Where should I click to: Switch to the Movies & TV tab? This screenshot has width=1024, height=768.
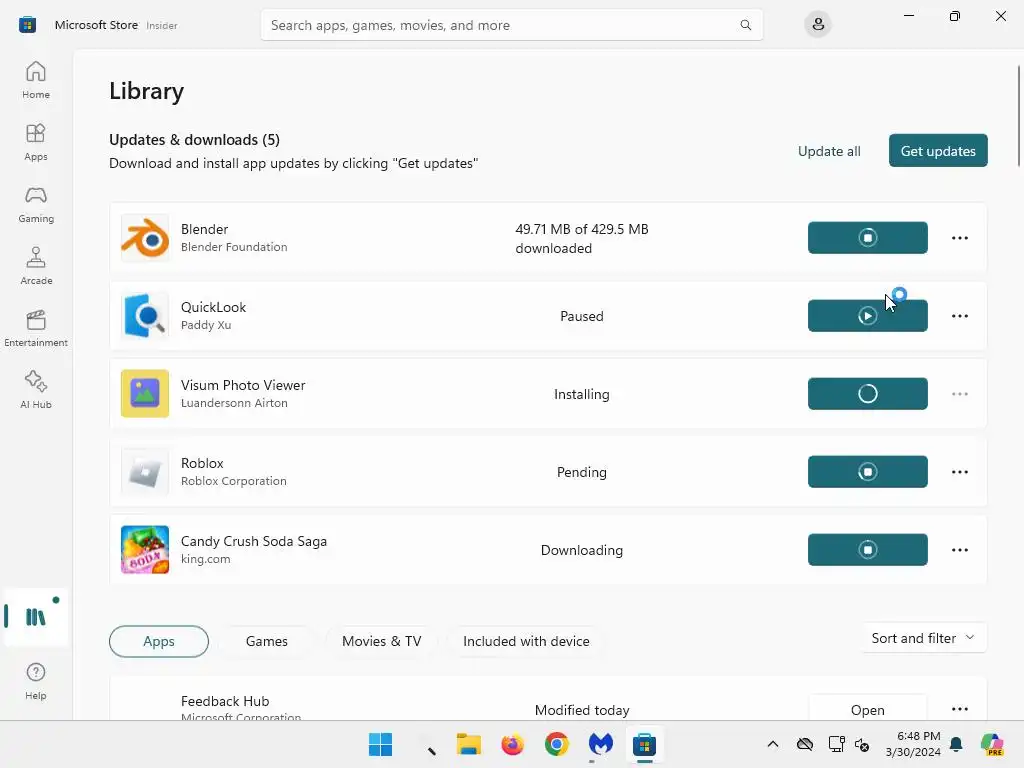point(381,641)
